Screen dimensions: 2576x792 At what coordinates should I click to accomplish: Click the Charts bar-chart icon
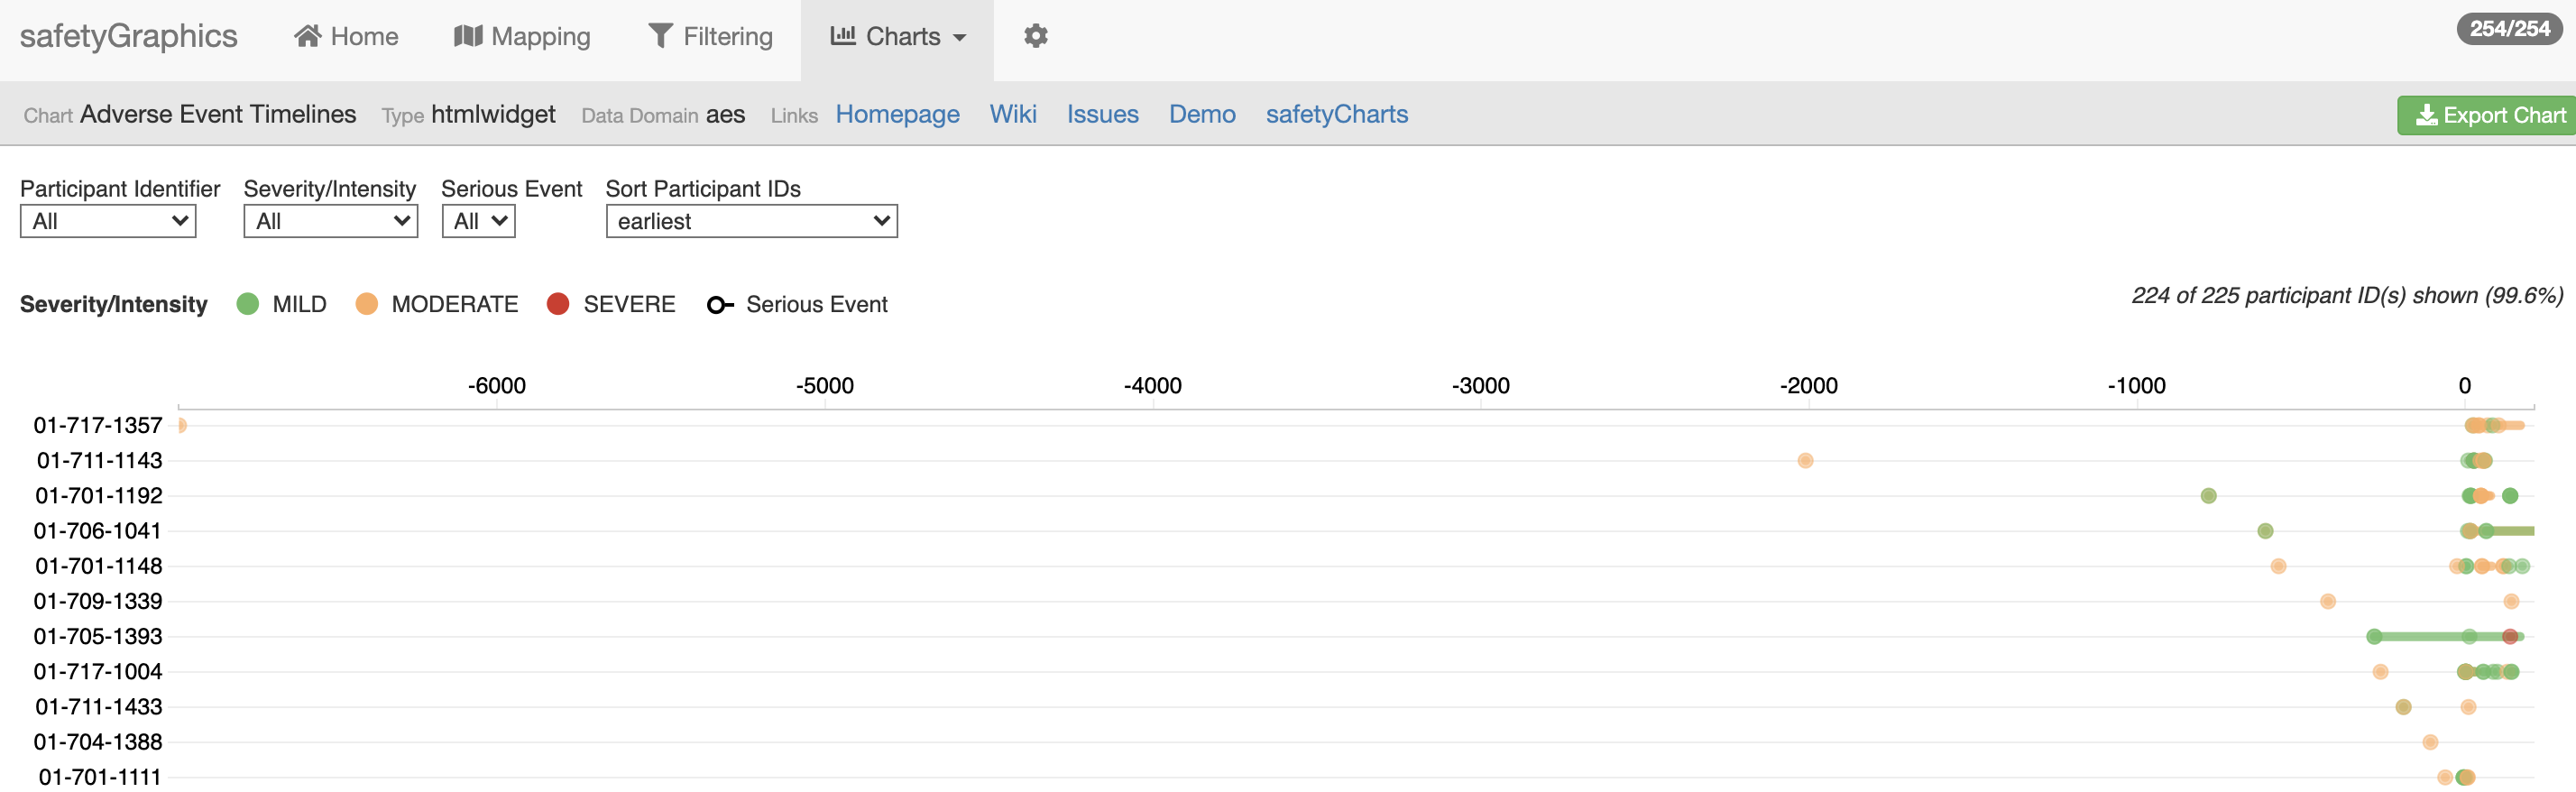843,35
